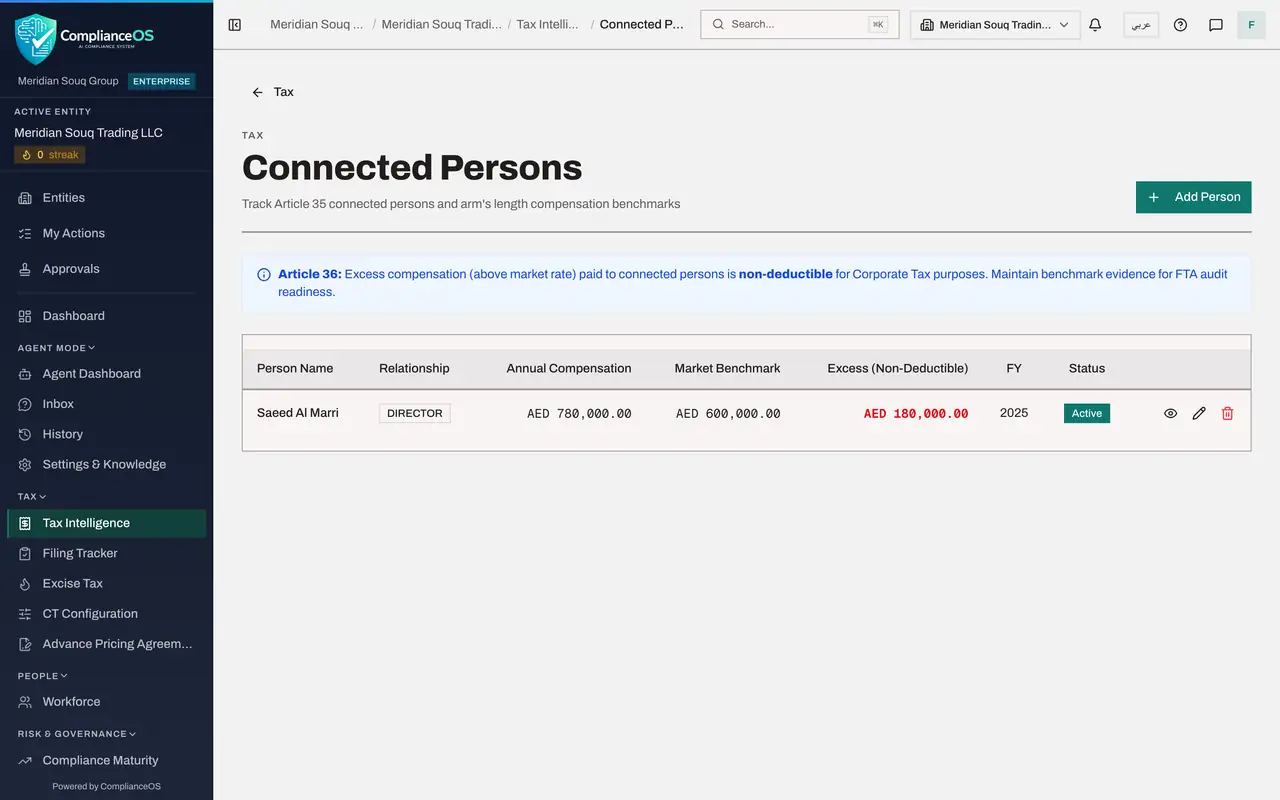Collapse the Risk & Governance section
This screenshot has height=800, width=1280.
click(77, 734)
